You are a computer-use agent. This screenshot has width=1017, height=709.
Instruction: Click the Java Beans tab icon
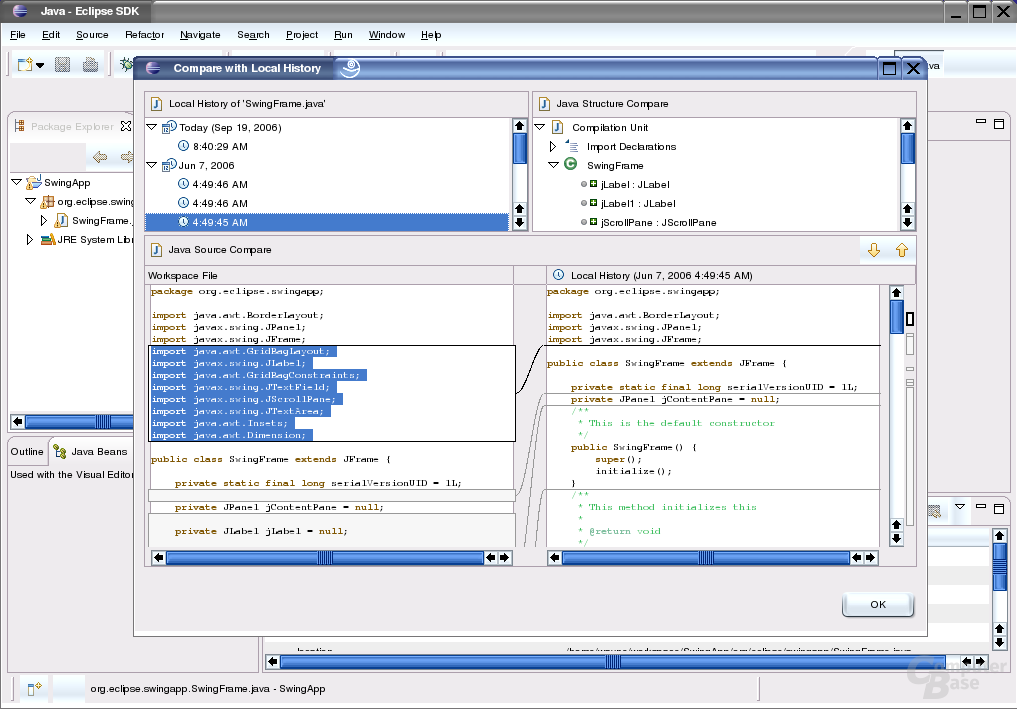coord(60,451)
